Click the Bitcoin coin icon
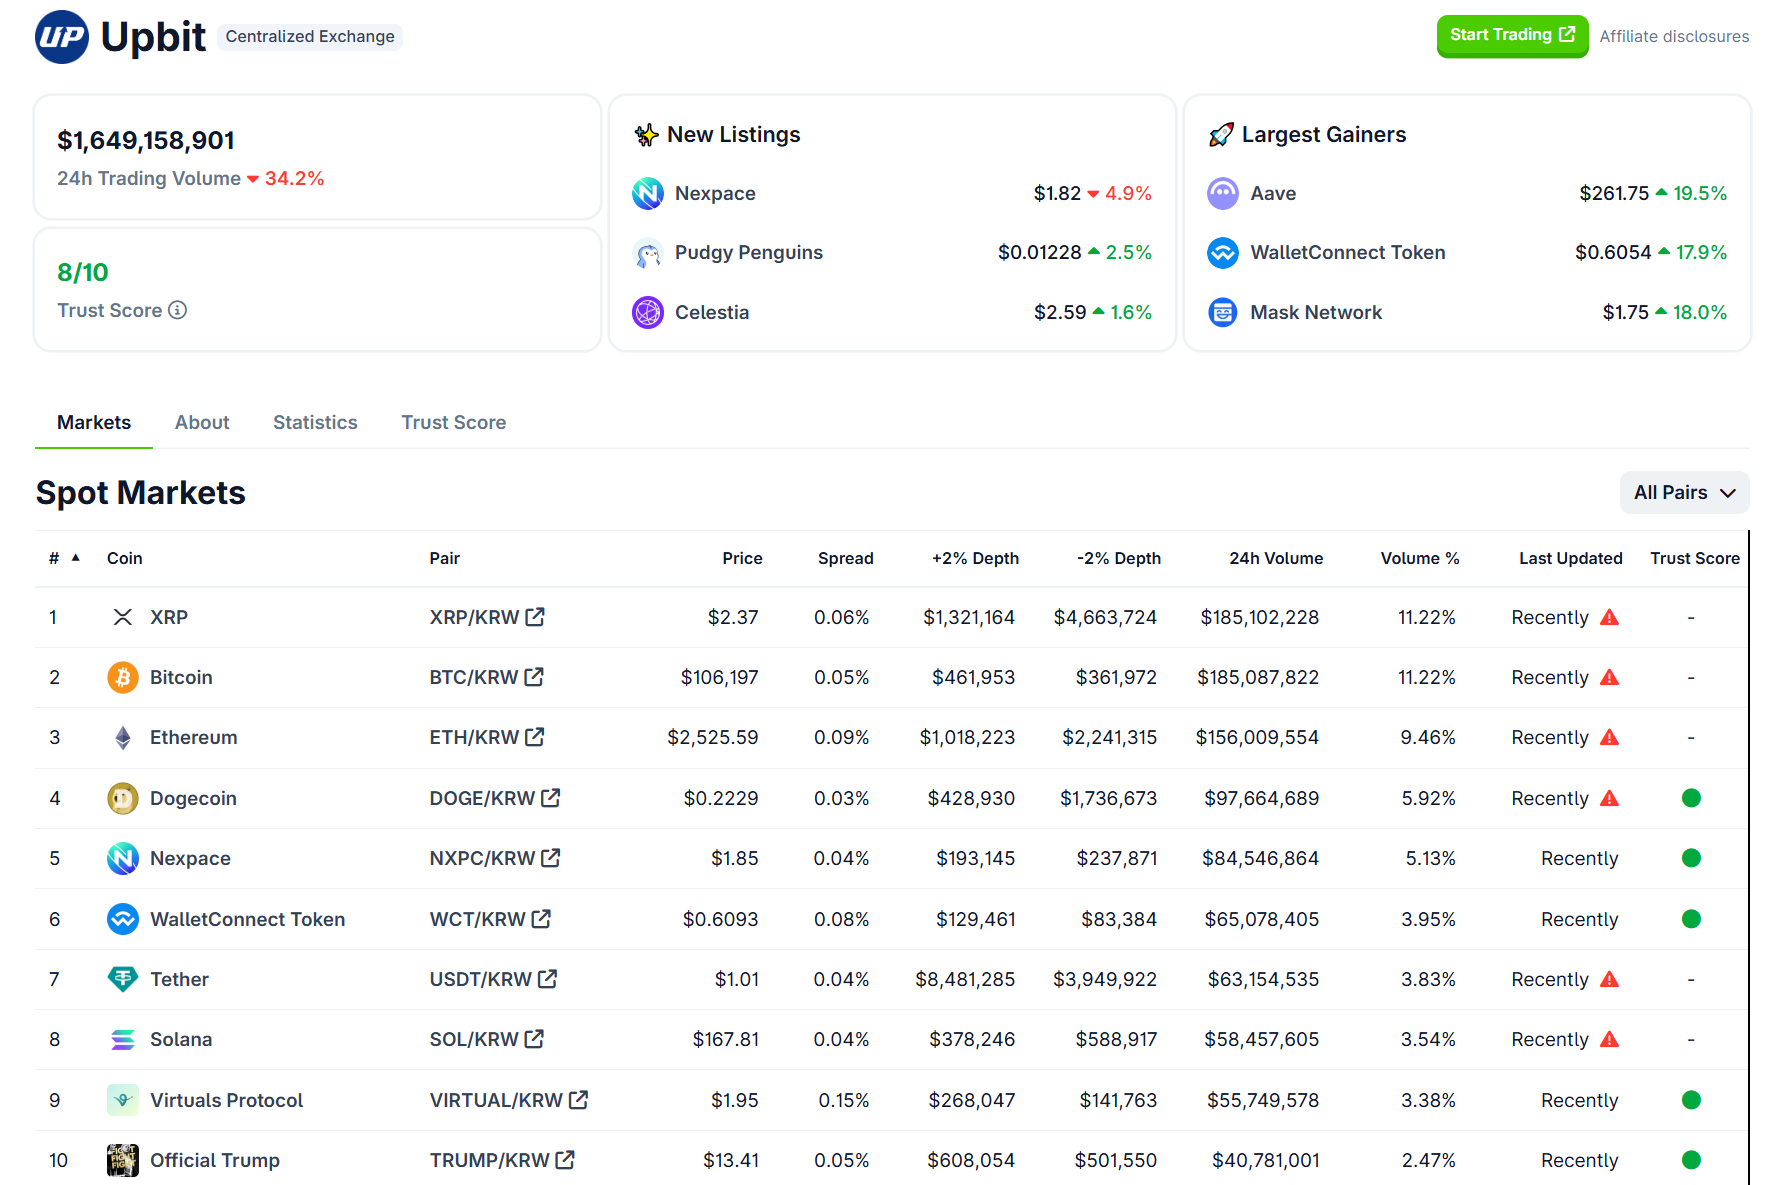Image resolution: width=1784 pixels, height=1185 pixels. (123, 677)
